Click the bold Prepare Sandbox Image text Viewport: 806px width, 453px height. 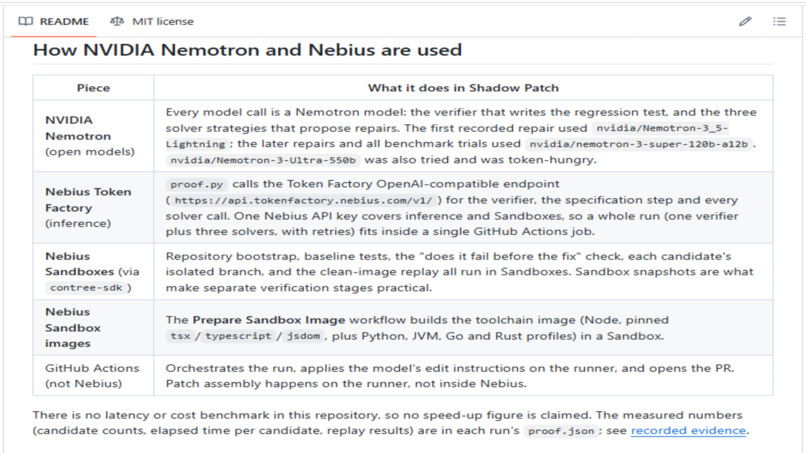pos(269,320)
